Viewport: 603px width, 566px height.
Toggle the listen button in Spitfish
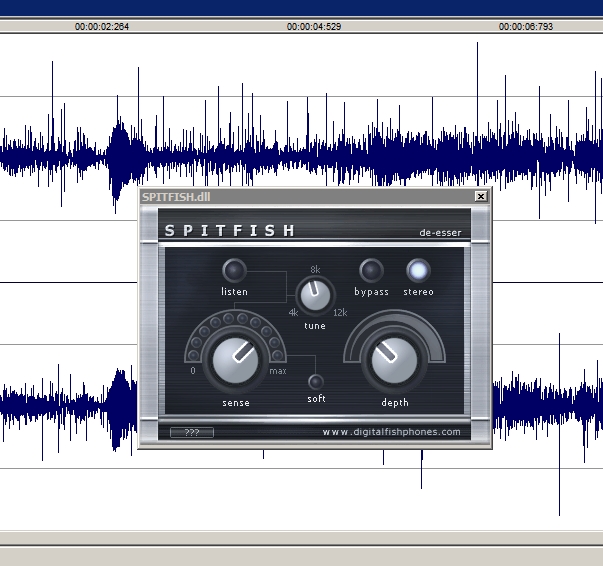(234, 270)
